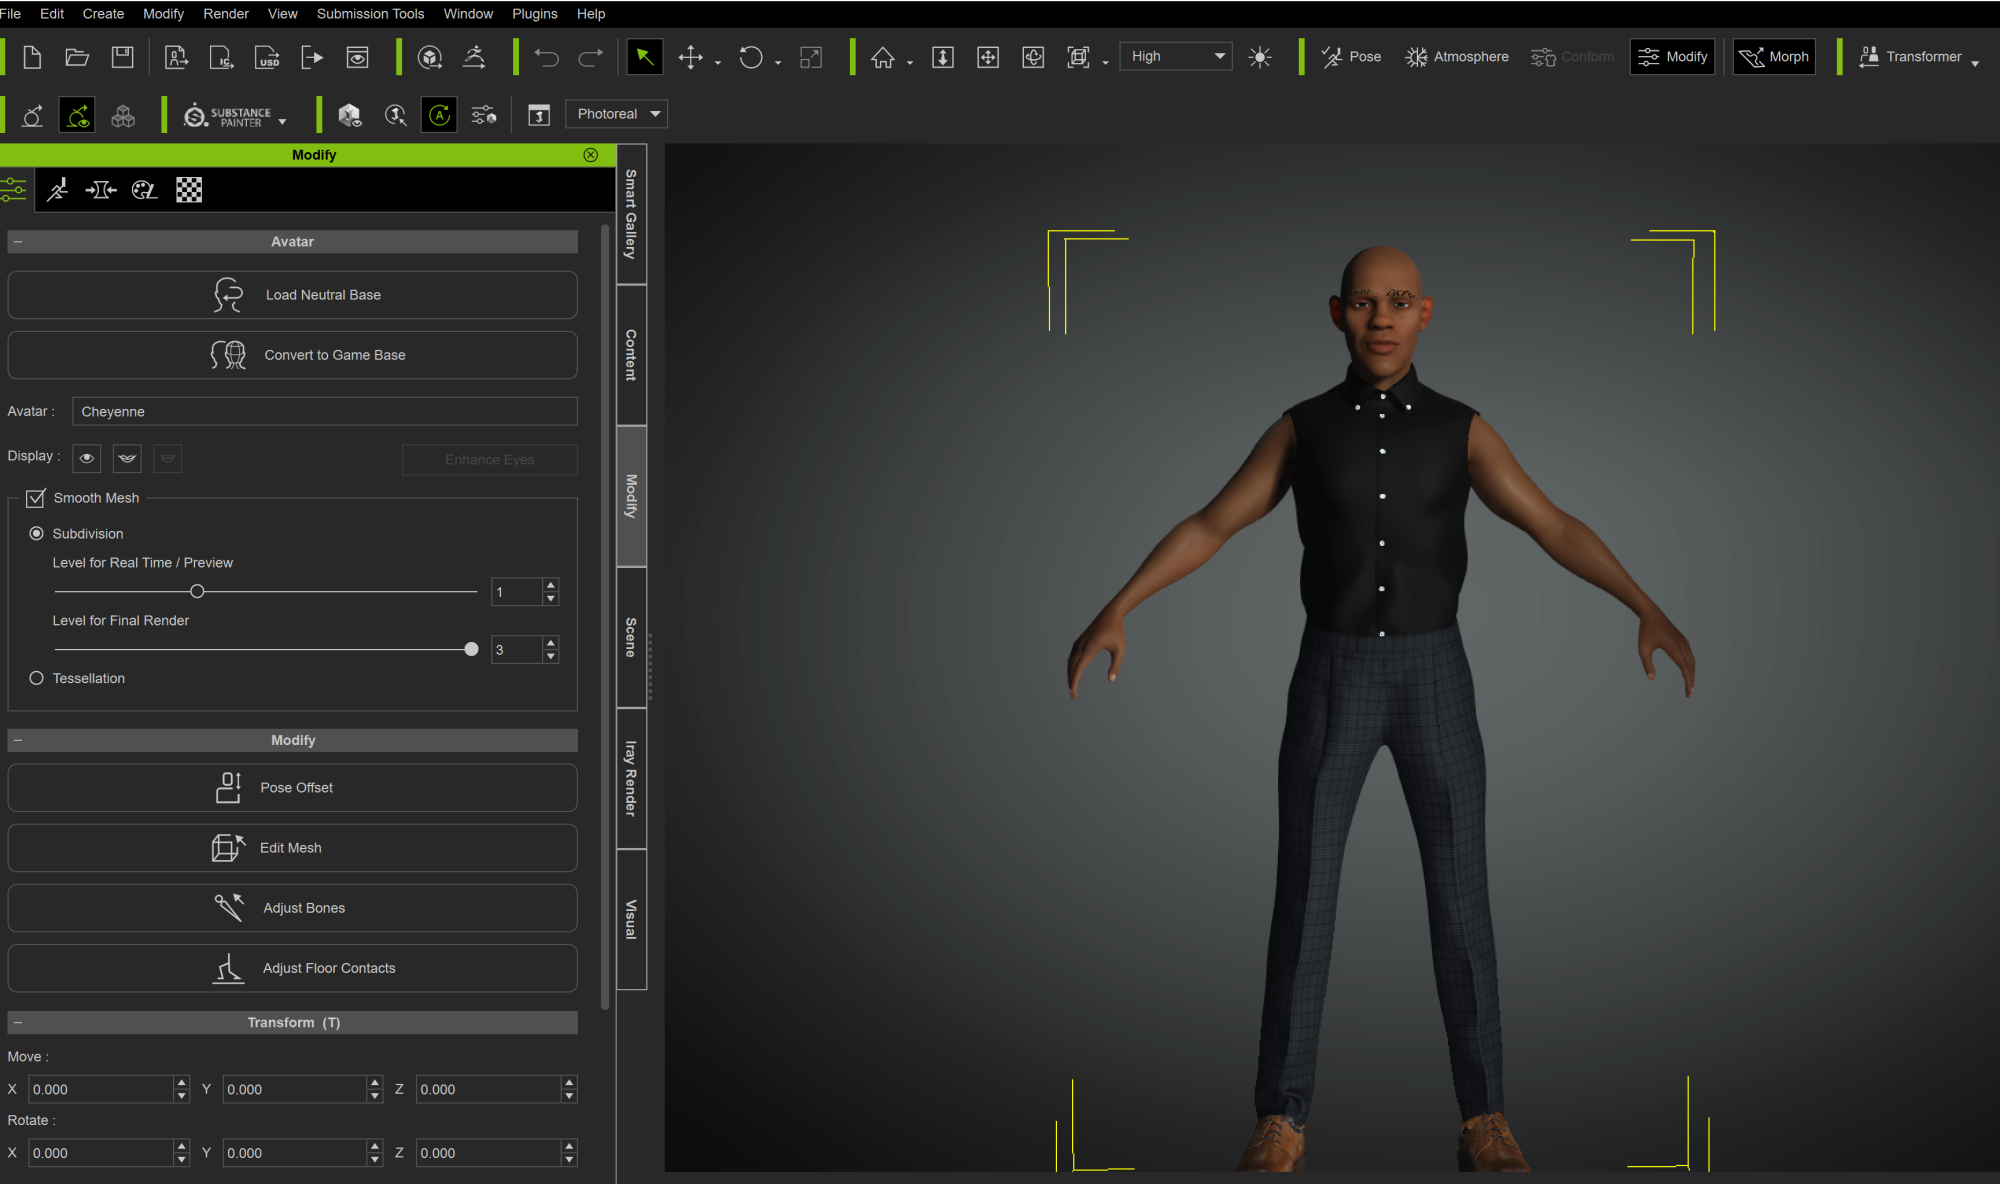Click Final Render level slider handle

[x=472, y=649]
